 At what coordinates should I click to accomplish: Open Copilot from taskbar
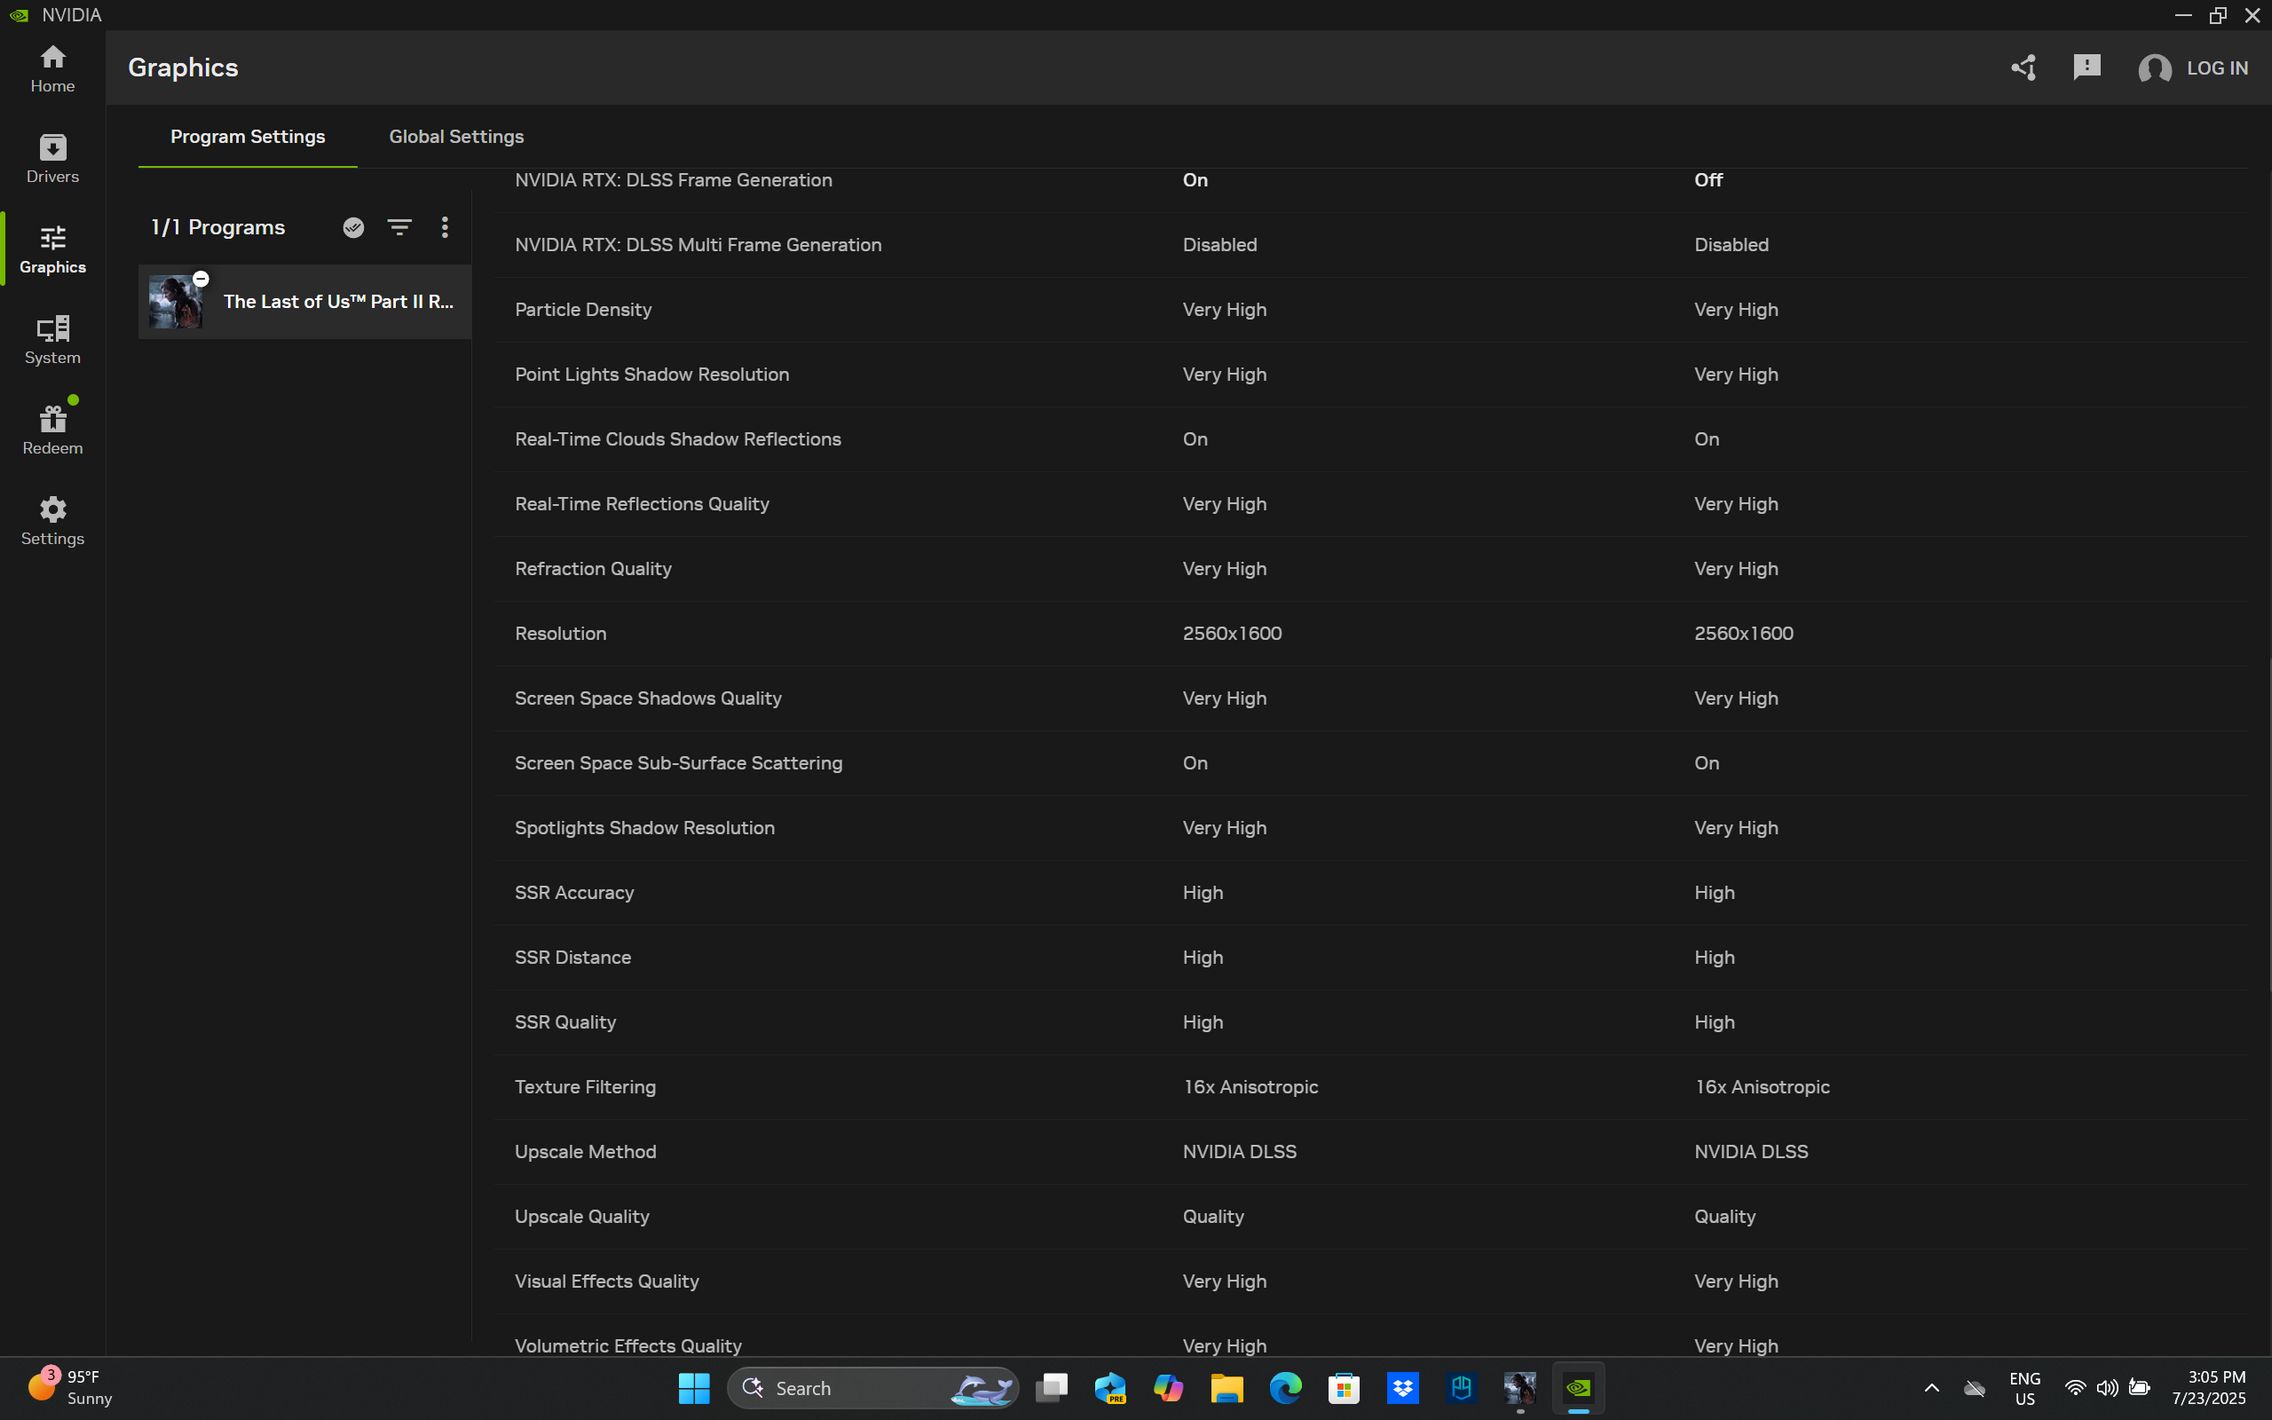1168,1388
